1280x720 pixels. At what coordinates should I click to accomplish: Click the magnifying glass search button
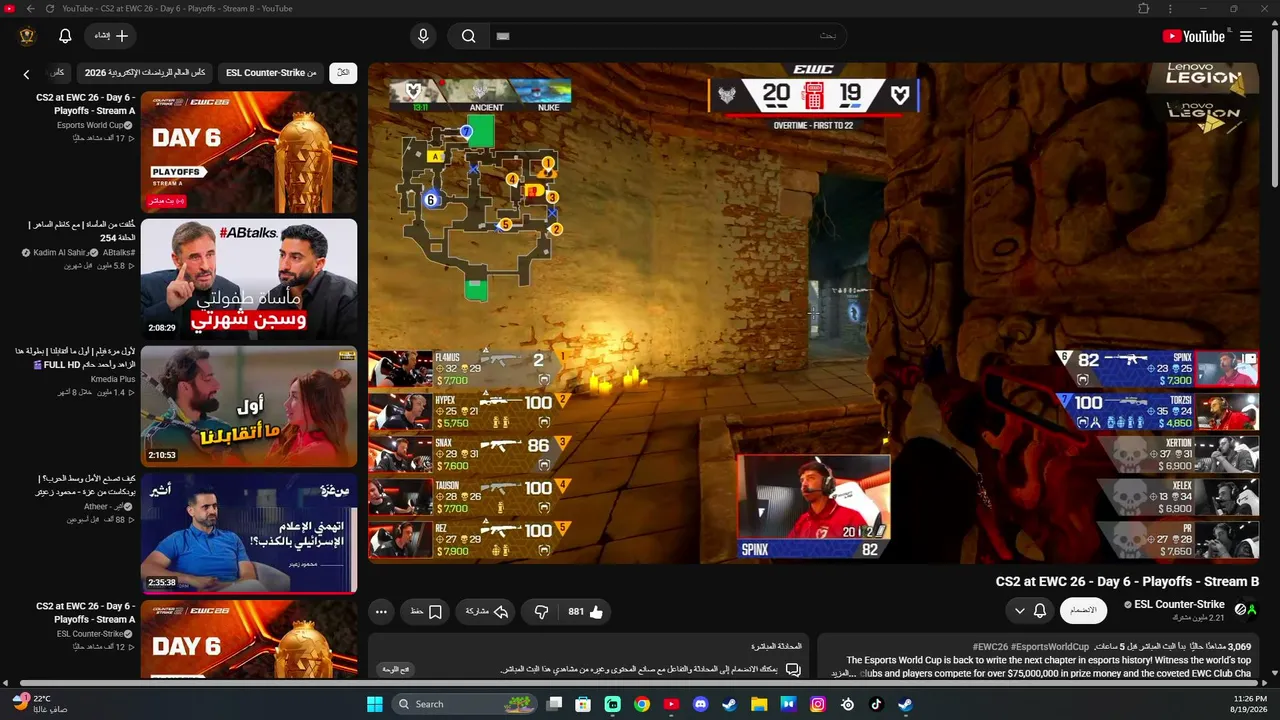(468, 36)
